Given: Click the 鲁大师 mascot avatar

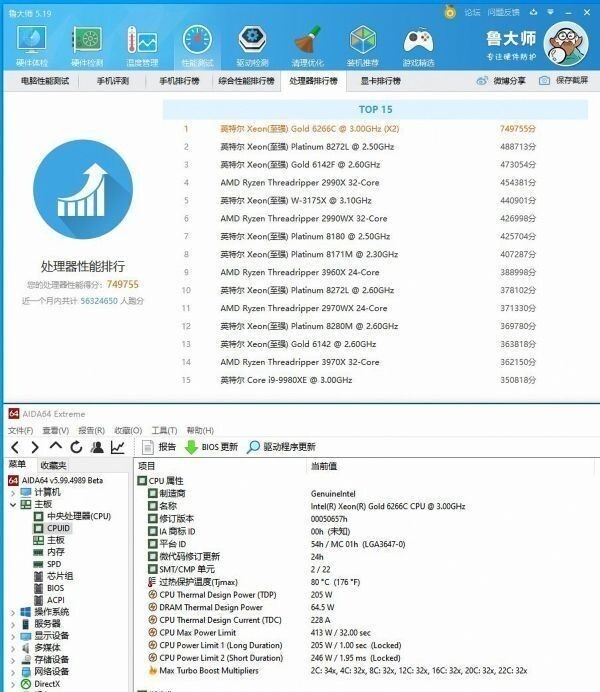Looking at the screenshot, I should pos(566,44).
